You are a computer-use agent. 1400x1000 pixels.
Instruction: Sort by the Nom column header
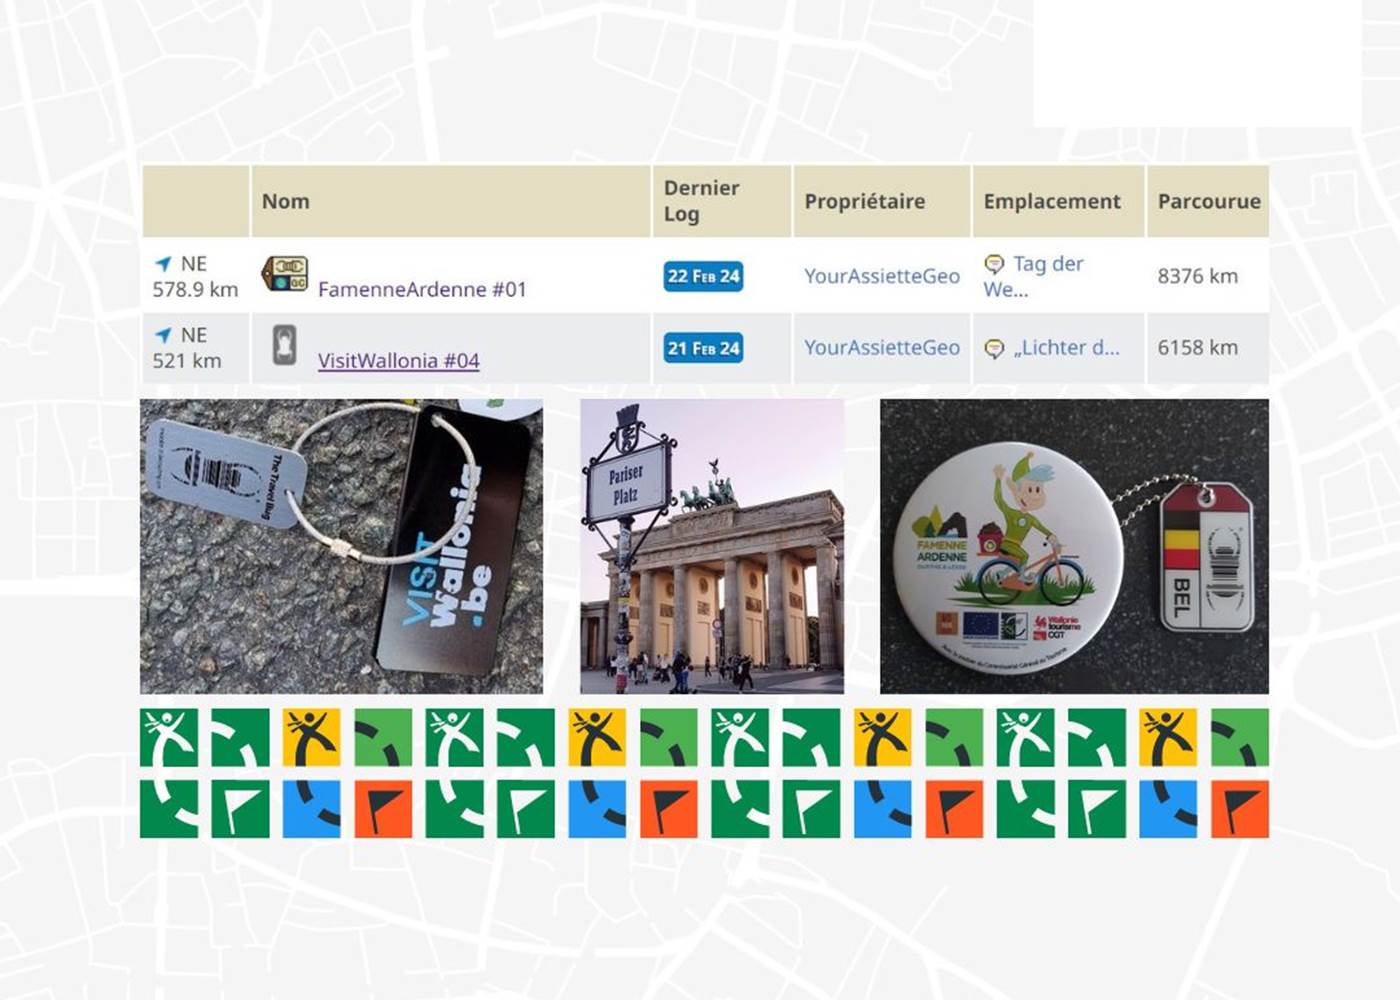coord(286,201)
